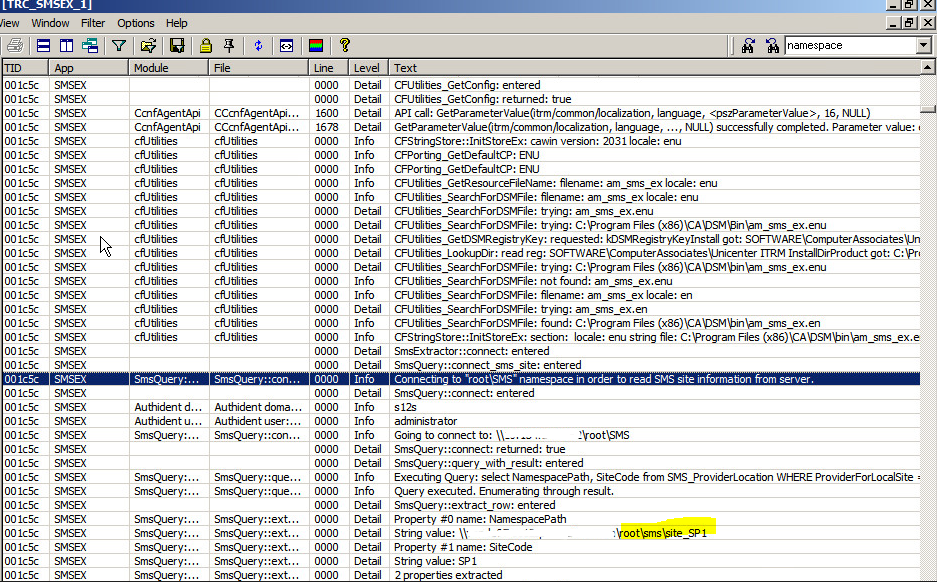Screen dimensions: 937x582
Task: Open the Options menu
Action: [x=136, y=23]
